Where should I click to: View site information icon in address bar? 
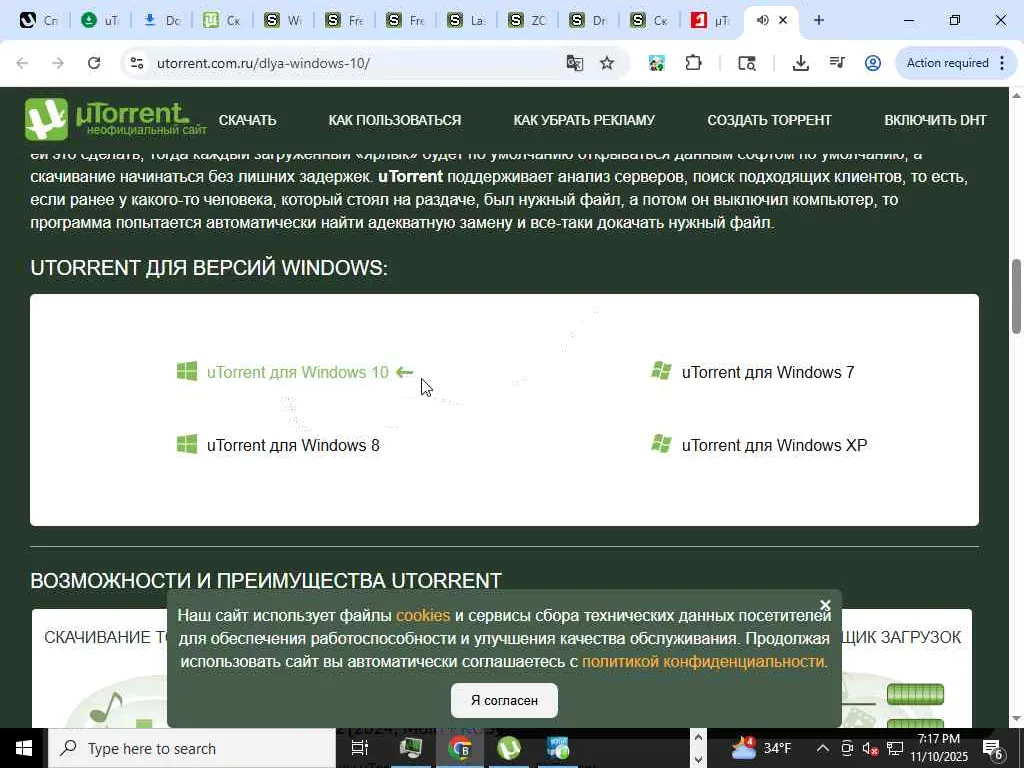coord(136,63)
